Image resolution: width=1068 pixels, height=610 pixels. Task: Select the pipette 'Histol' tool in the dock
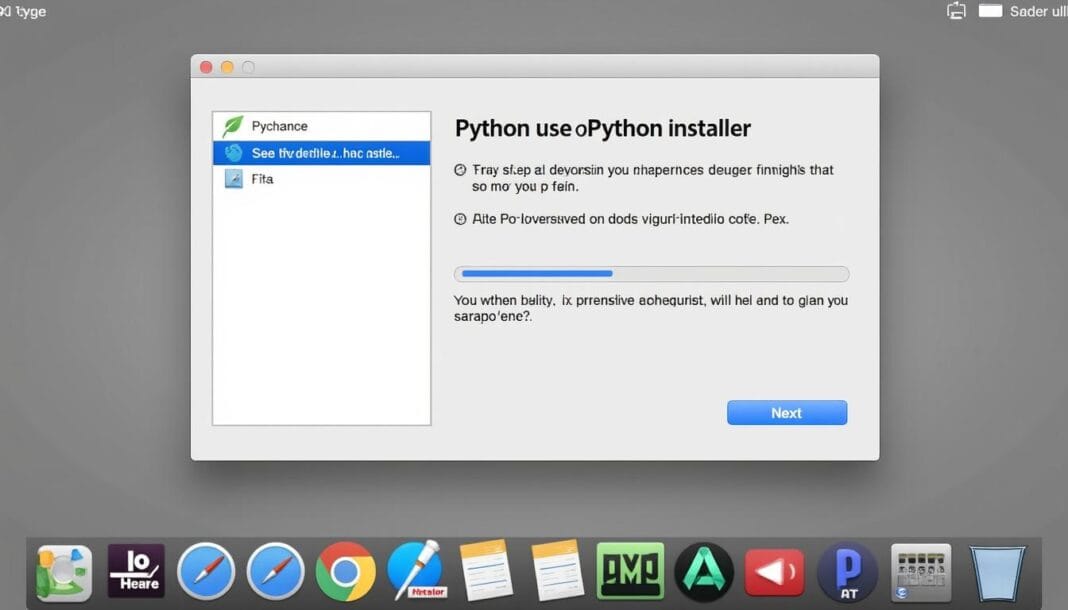[x=415, y=572]
